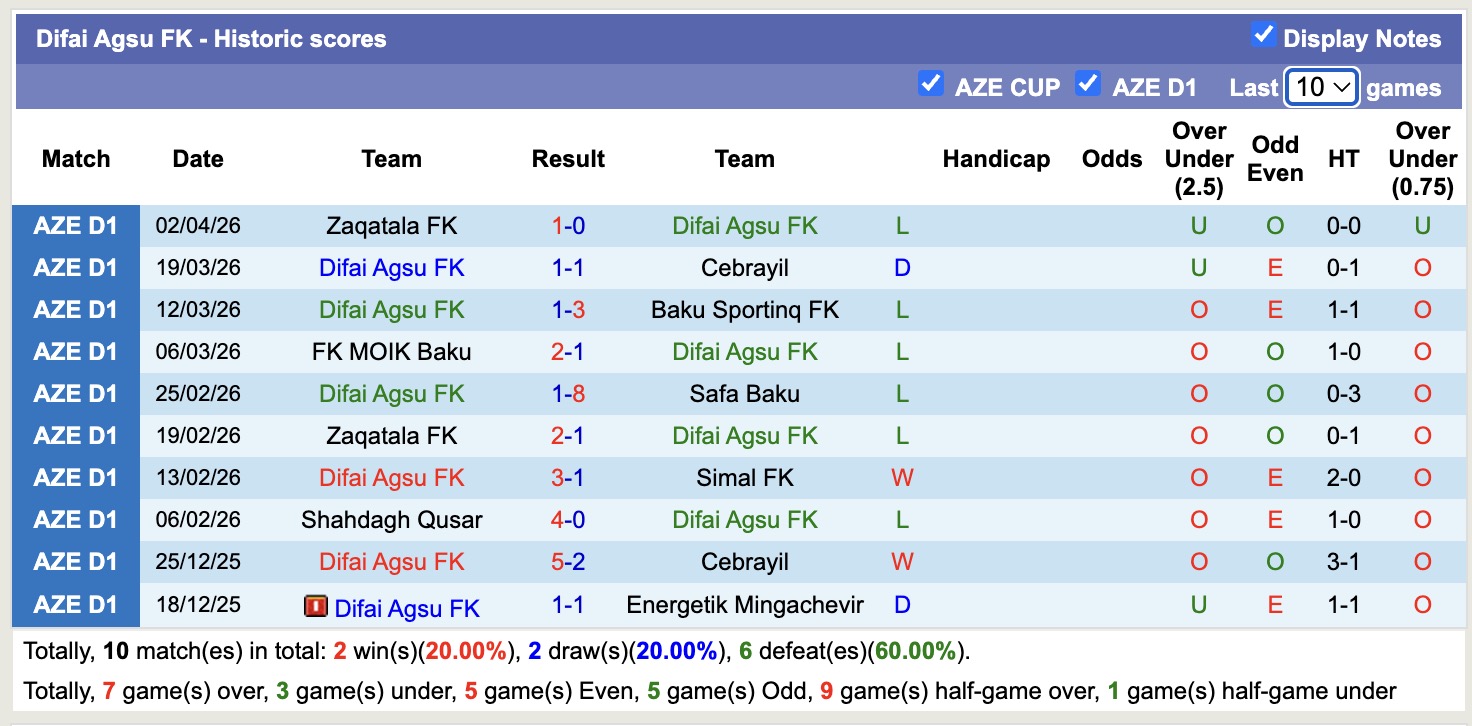This screenshot has width=1472, height=726.
Task: Toggle the Display Notes checkbox
Action: [x=1263, y=36]
